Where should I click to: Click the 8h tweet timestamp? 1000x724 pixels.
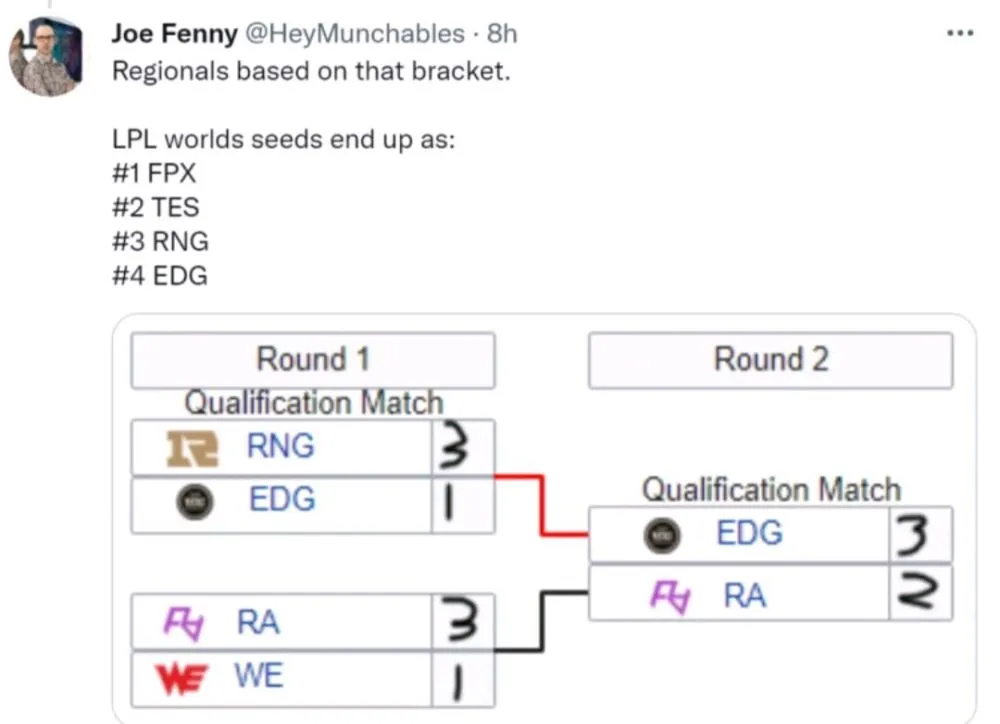pyautogui.click(x=502, y=34)
